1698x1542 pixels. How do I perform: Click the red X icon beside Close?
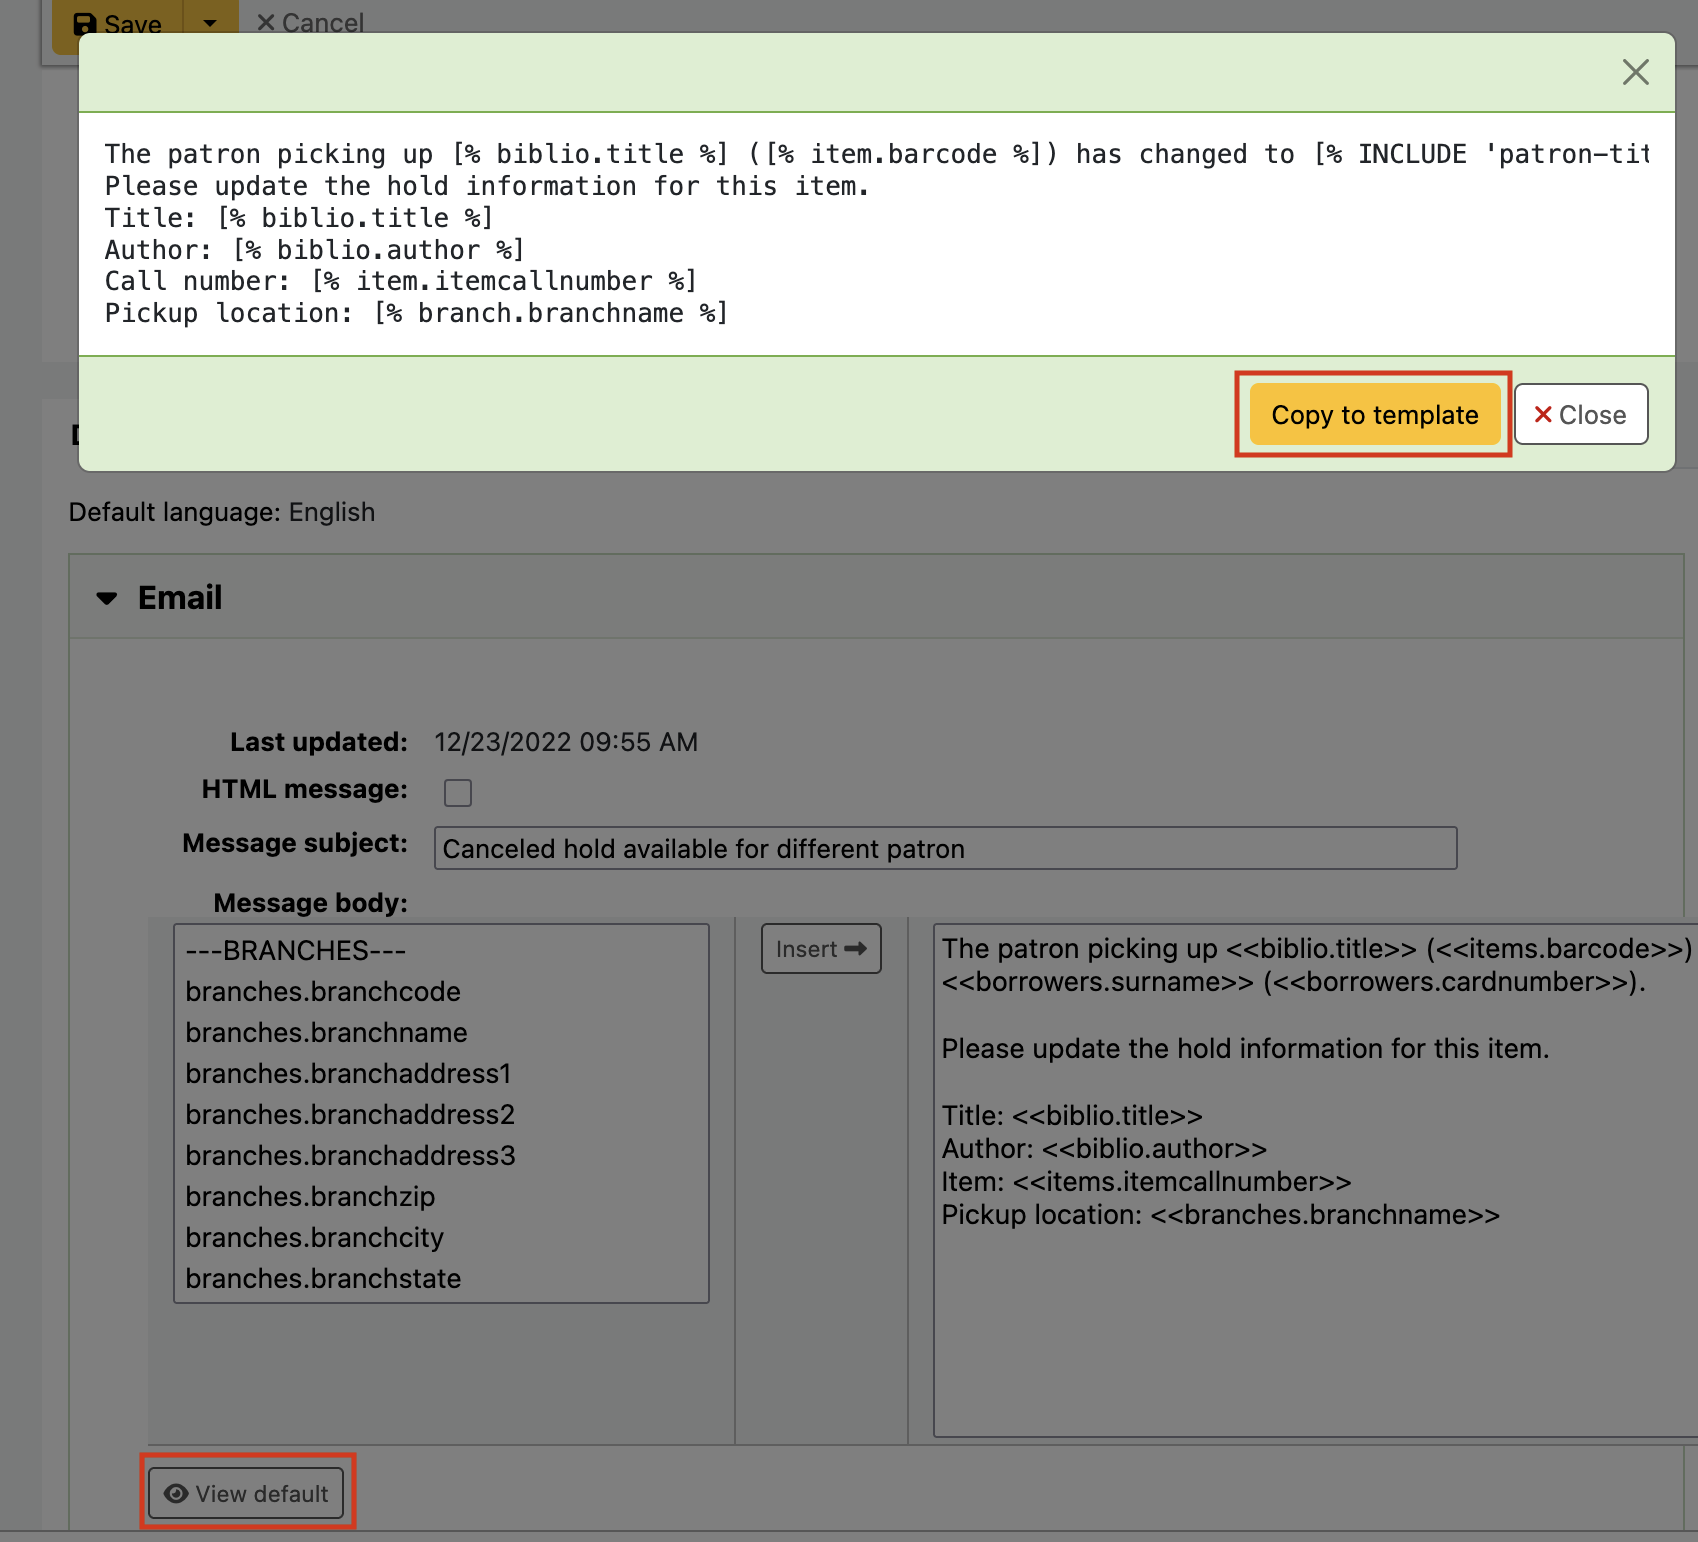(1543, 414)
